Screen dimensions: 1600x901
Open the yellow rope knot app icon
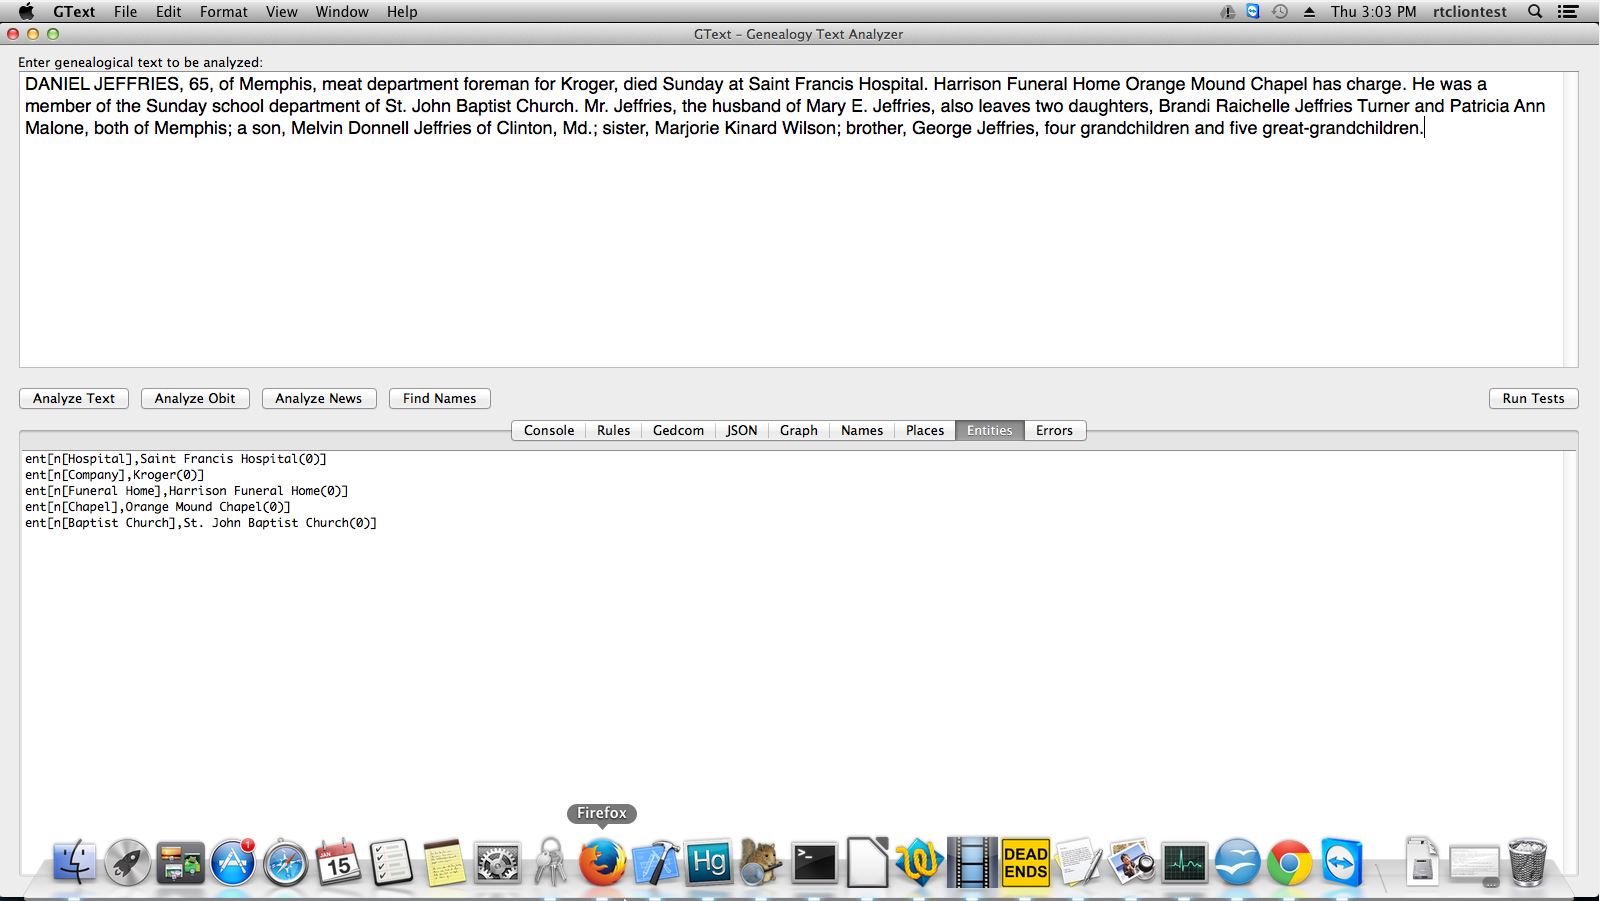pyautogui.click(x=919, y=862)
